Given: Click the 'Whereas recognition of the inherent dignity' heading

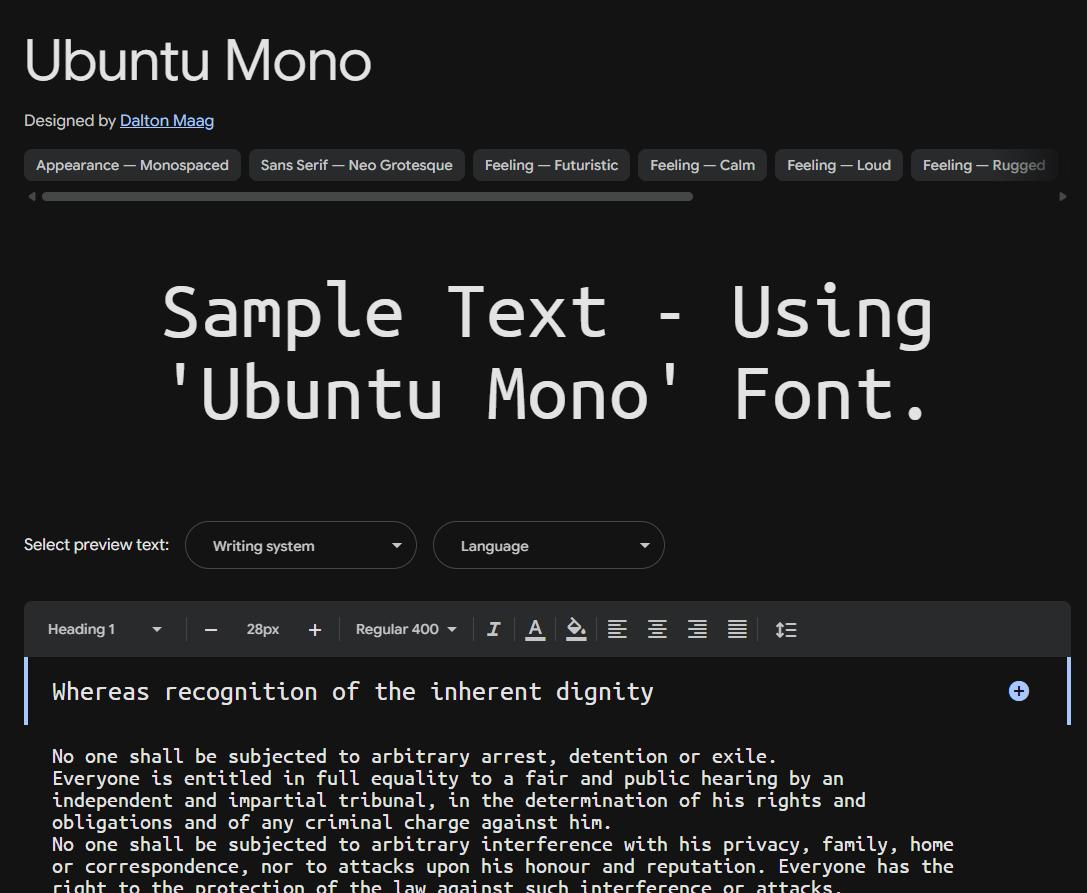Looking at the screenshot, I should tap(353, 692).
